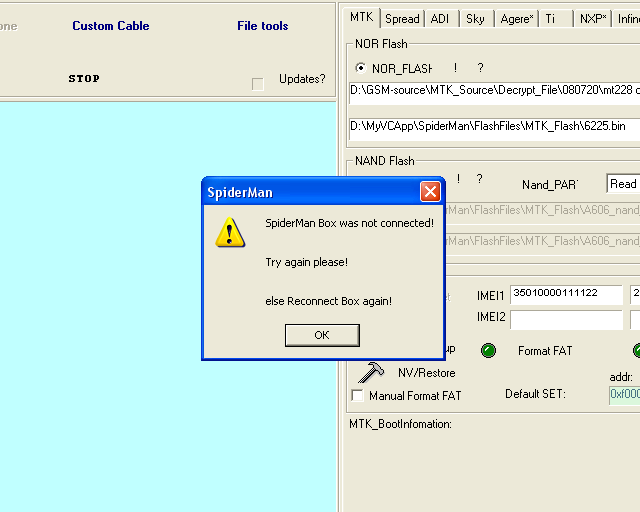Click the hammer icon beside NV/Restore
This screenshot has height=512, width=640.
coord(371,372)
